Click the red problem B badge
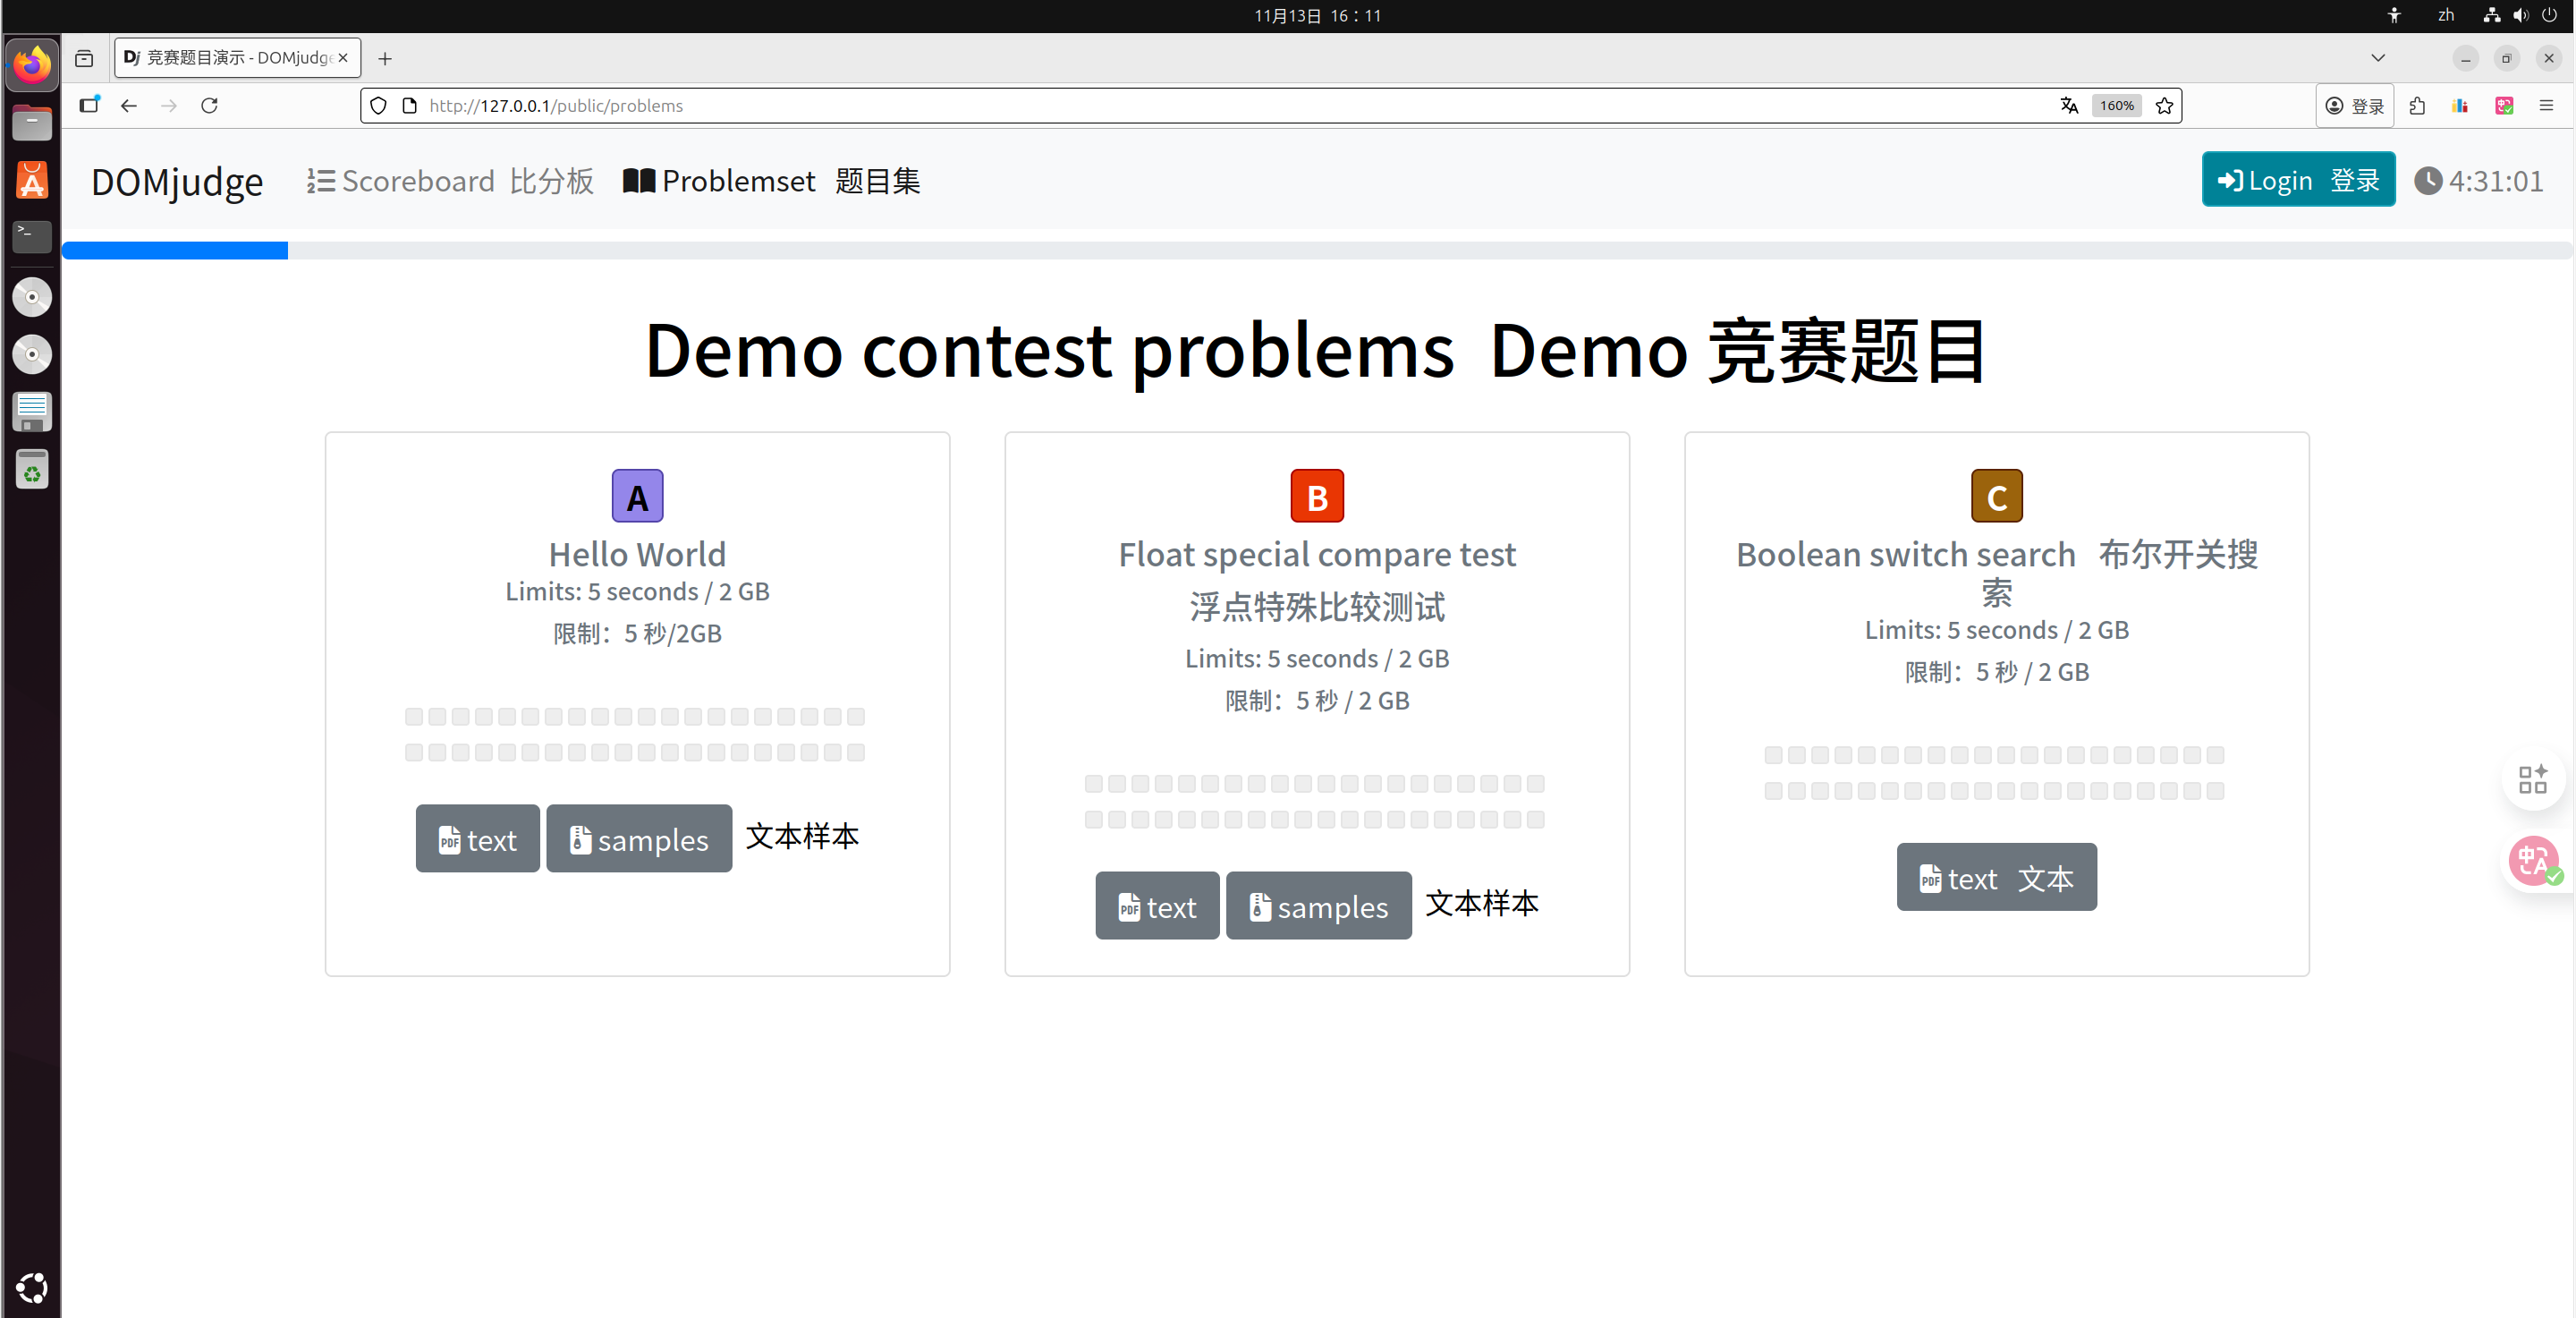This screenshot has width=2576, height=1318. click(x=1317, y=496)
